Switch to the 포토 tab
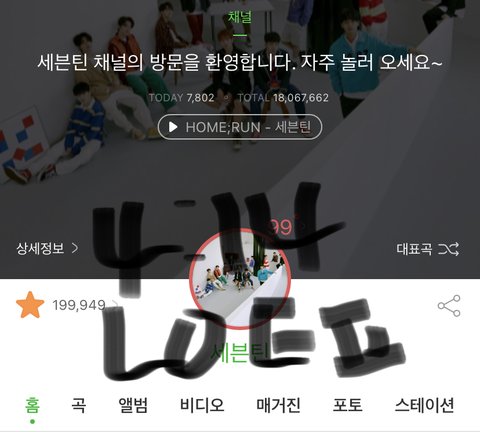The width and height of the screenshot is (480, 432). point(347,405)
